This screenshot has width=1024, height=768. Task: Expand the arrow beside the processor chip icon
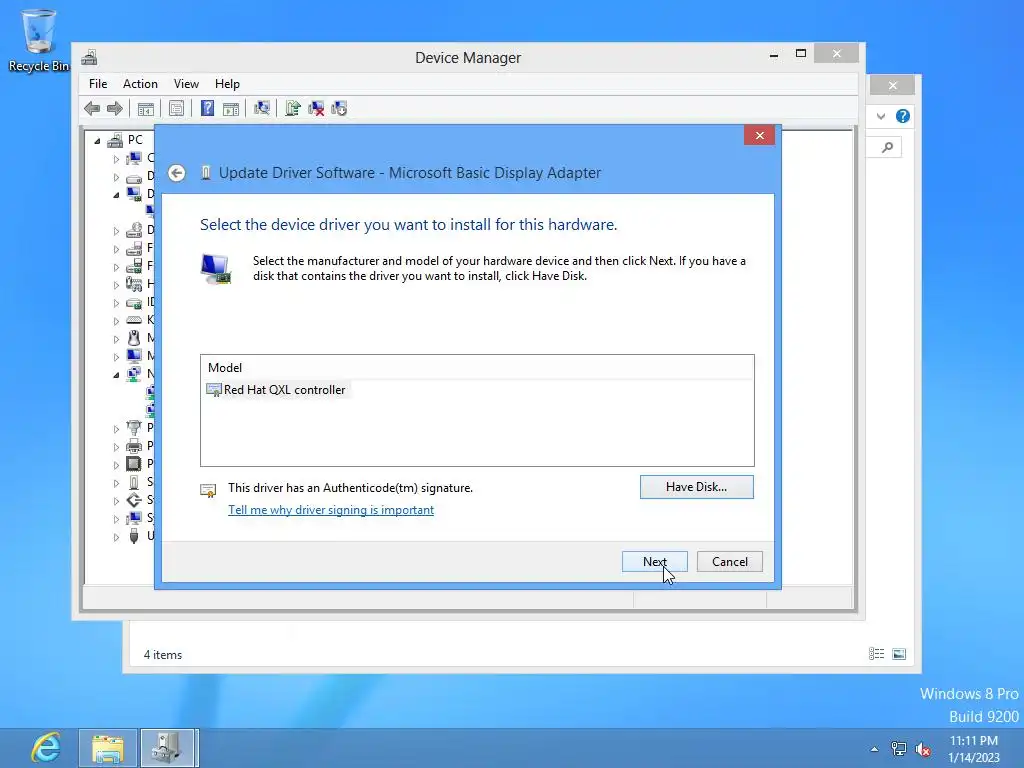click(x=116, y=465)
